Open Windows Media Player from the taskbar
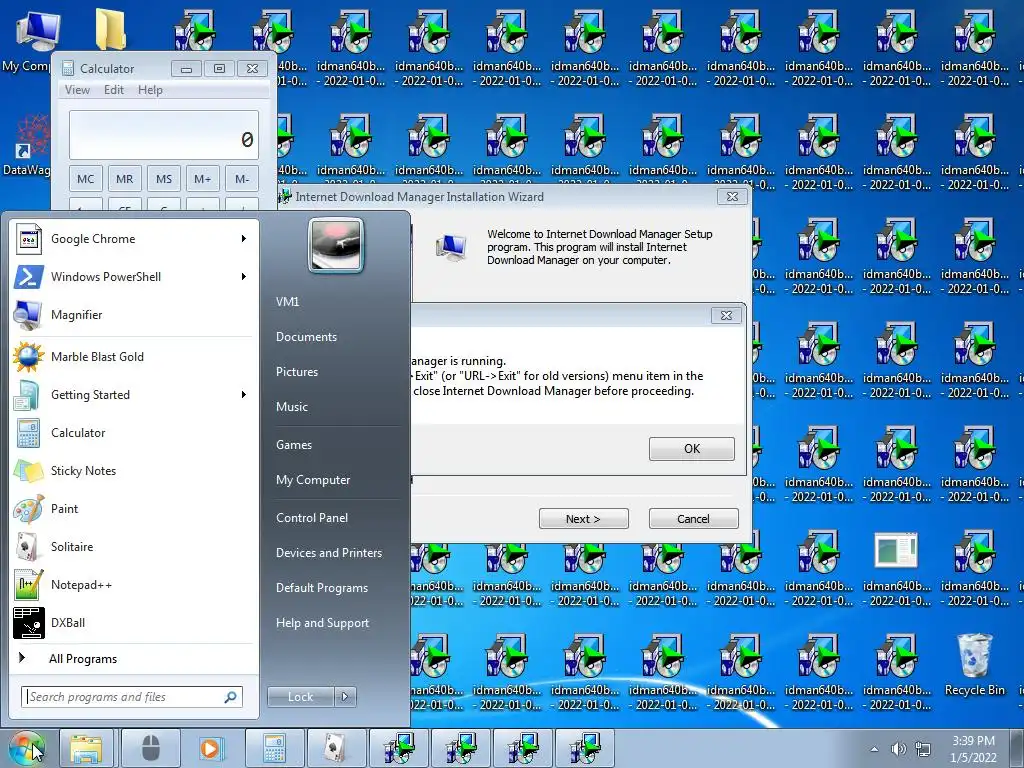Screen dimensions: 1024x768 pos(210,748)
